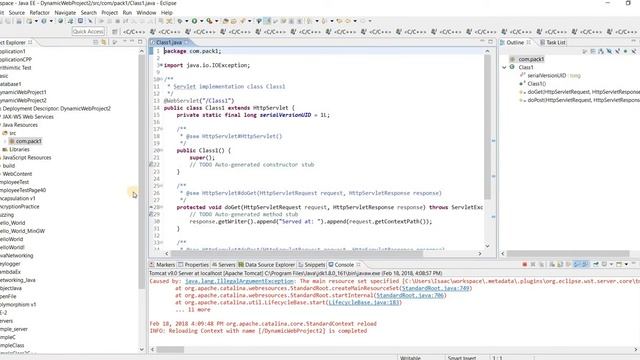
Task: Open the Display Selected Console dropdown arrow
Action: (611, 264)
